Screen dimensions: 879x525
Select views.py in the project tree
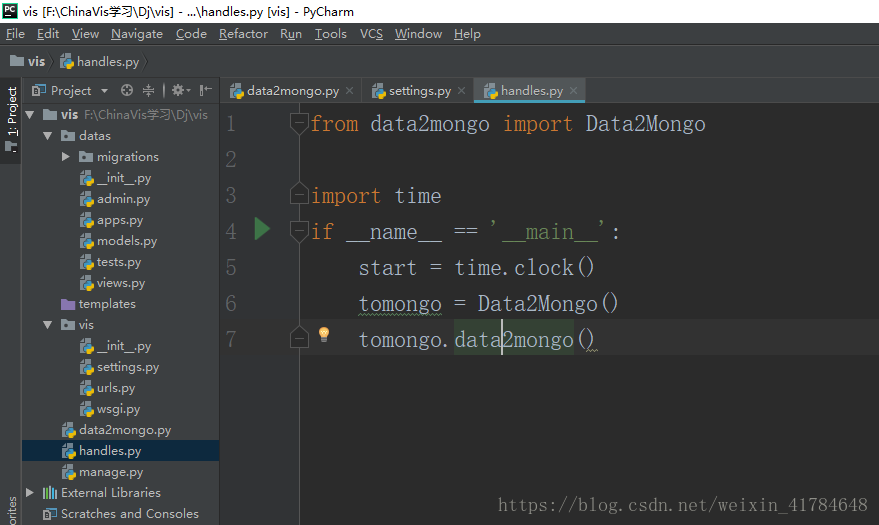(113, 283)
